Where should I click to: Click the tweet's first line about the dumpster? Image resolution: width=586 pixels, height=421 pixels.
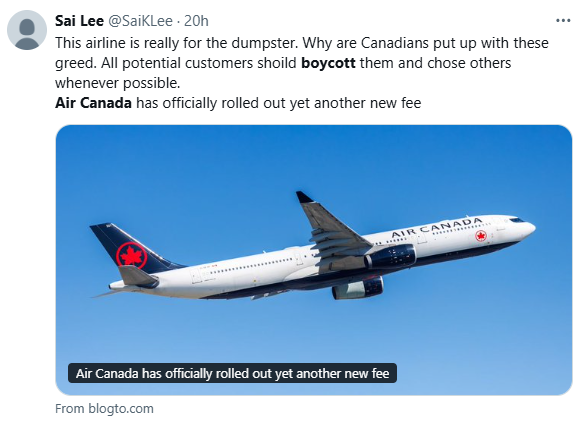click(302, 43)
